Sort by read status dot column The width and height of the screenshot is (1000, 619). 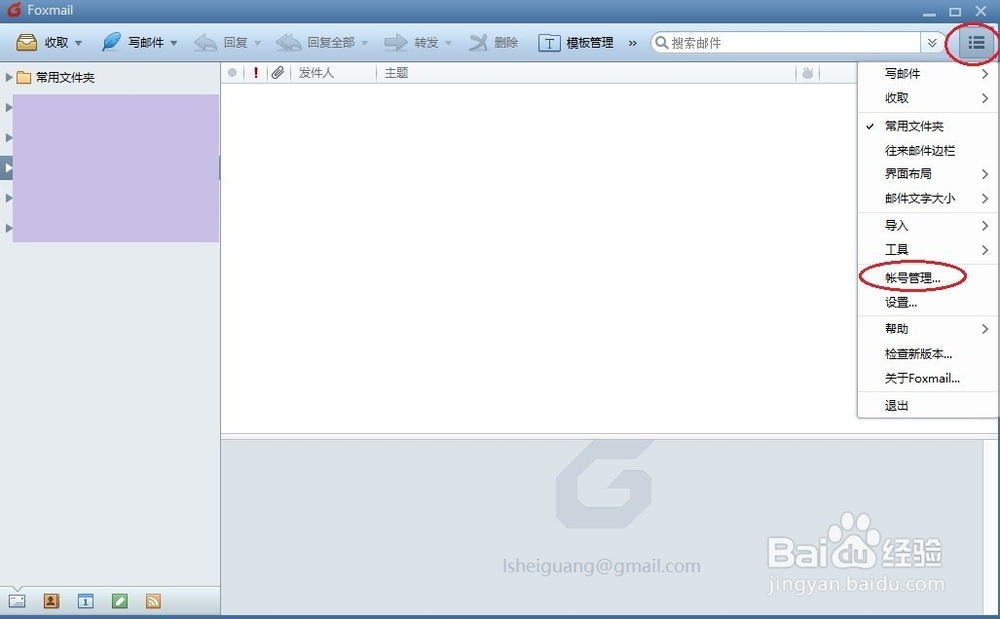click(x=232, y=73)
